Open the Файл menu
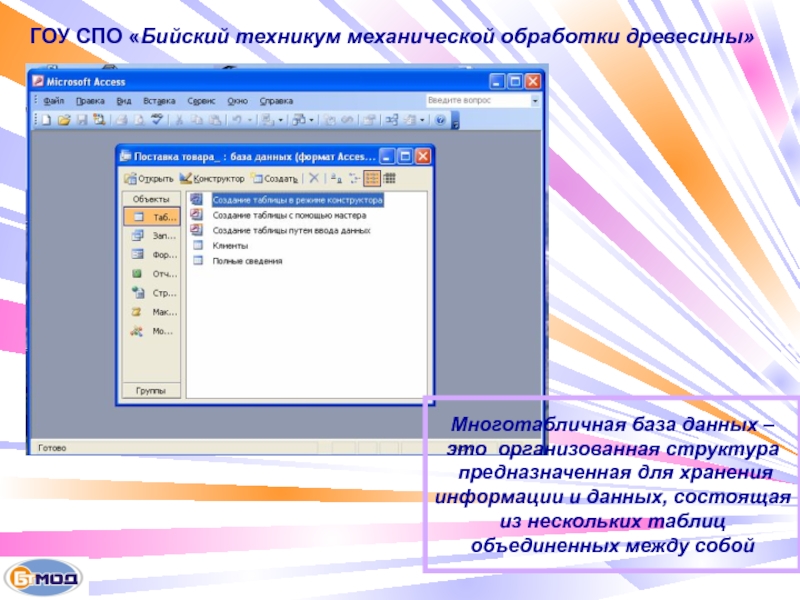The image size is (800, 600). [54, 101]
